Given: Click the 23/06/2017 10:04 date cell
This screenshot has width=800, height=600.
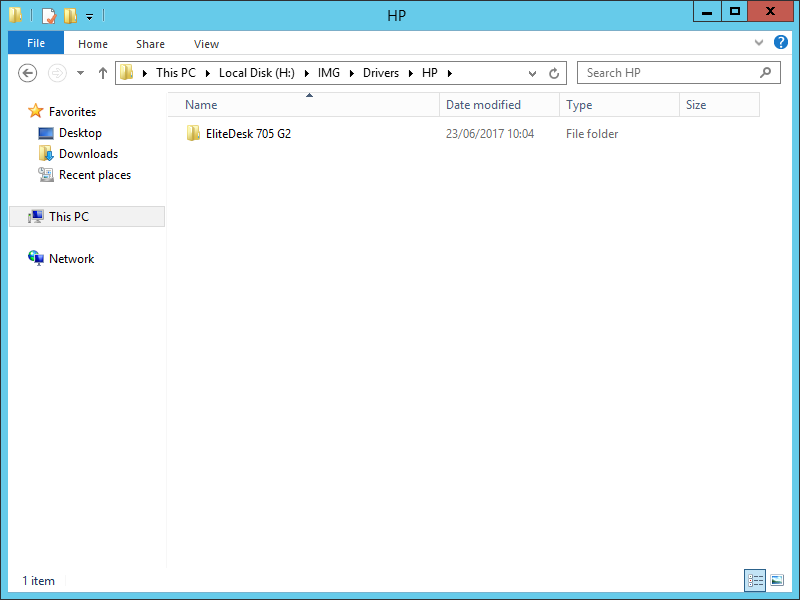Looking at the screenshot, I should click(490, 134).
